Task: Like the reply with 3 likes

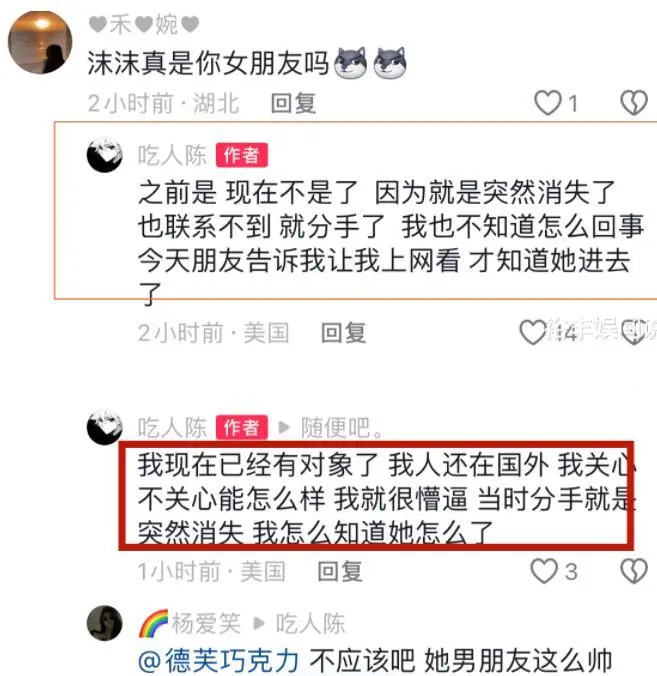Action: pyautogui.click(x=544, y=571)
